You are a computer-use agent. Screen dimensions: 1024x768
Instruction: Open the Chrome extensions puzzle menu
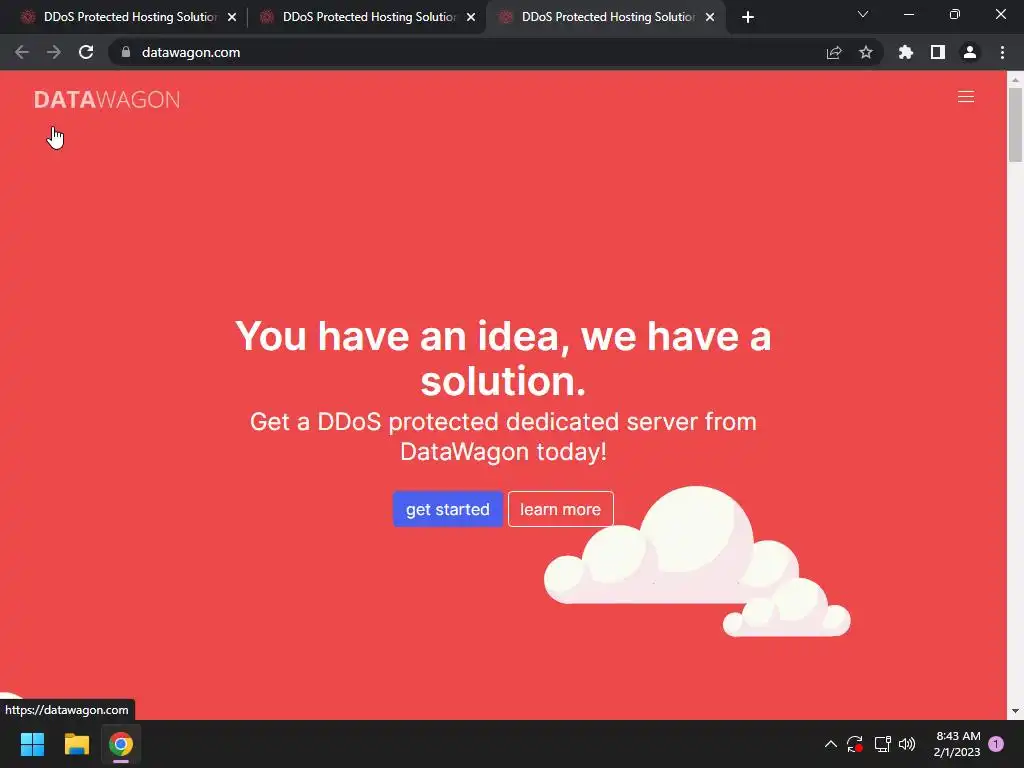click(906, 52)
